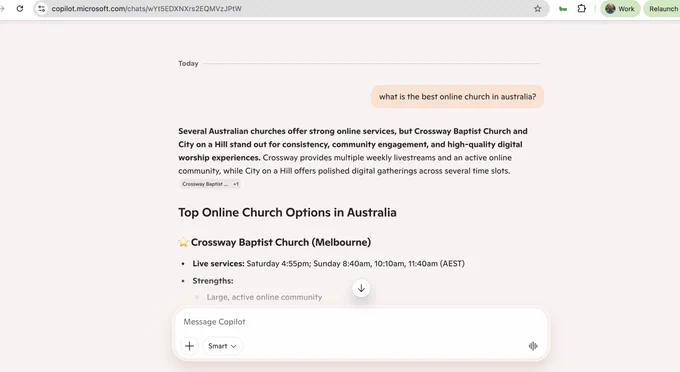
Task: Open the Crossway Baptist source citation chip
Action: [x=210, y=184]
